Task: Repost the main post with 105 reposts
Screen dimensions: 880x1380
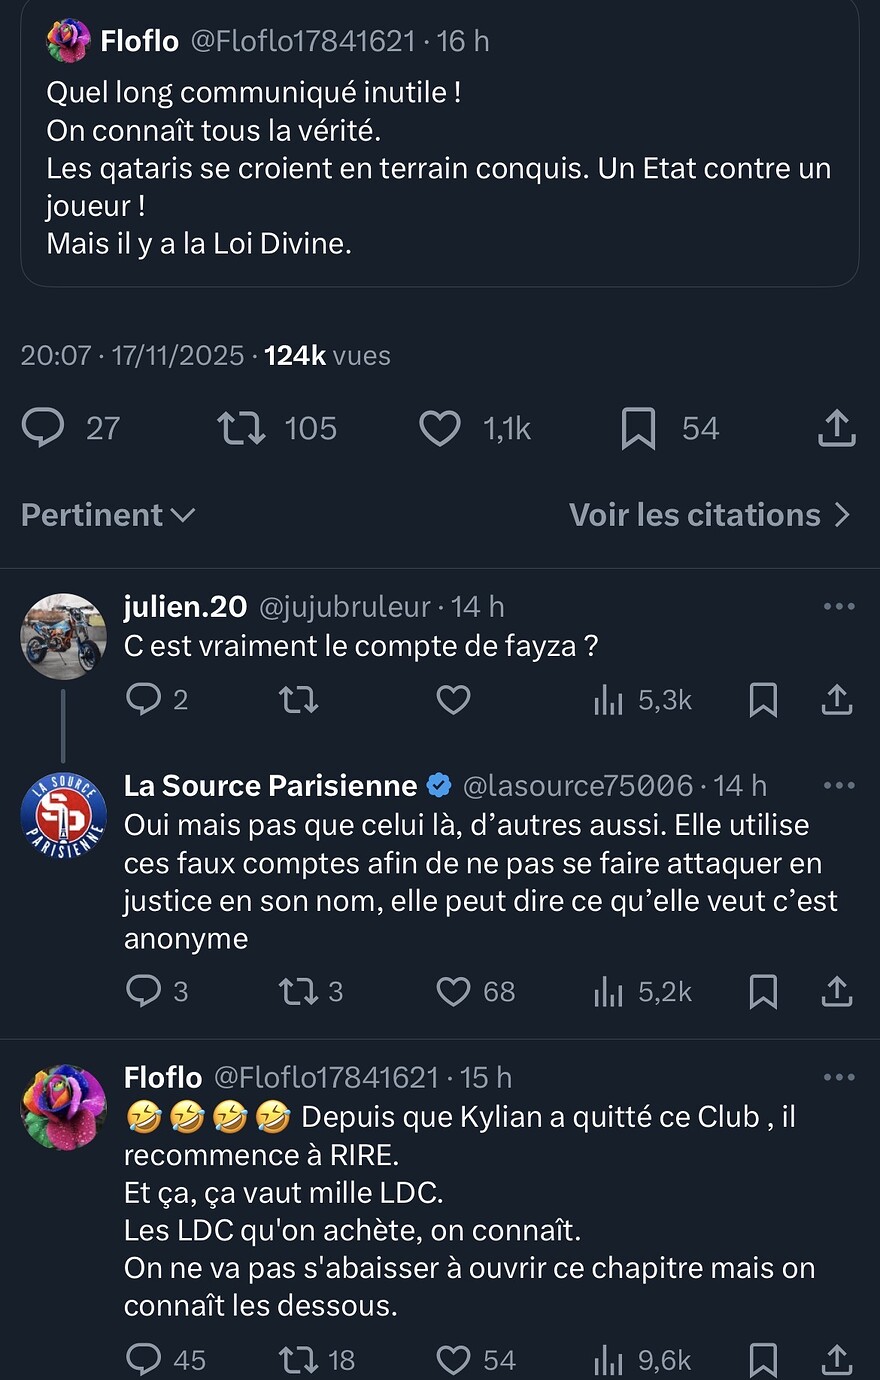Action: [242, 429]
